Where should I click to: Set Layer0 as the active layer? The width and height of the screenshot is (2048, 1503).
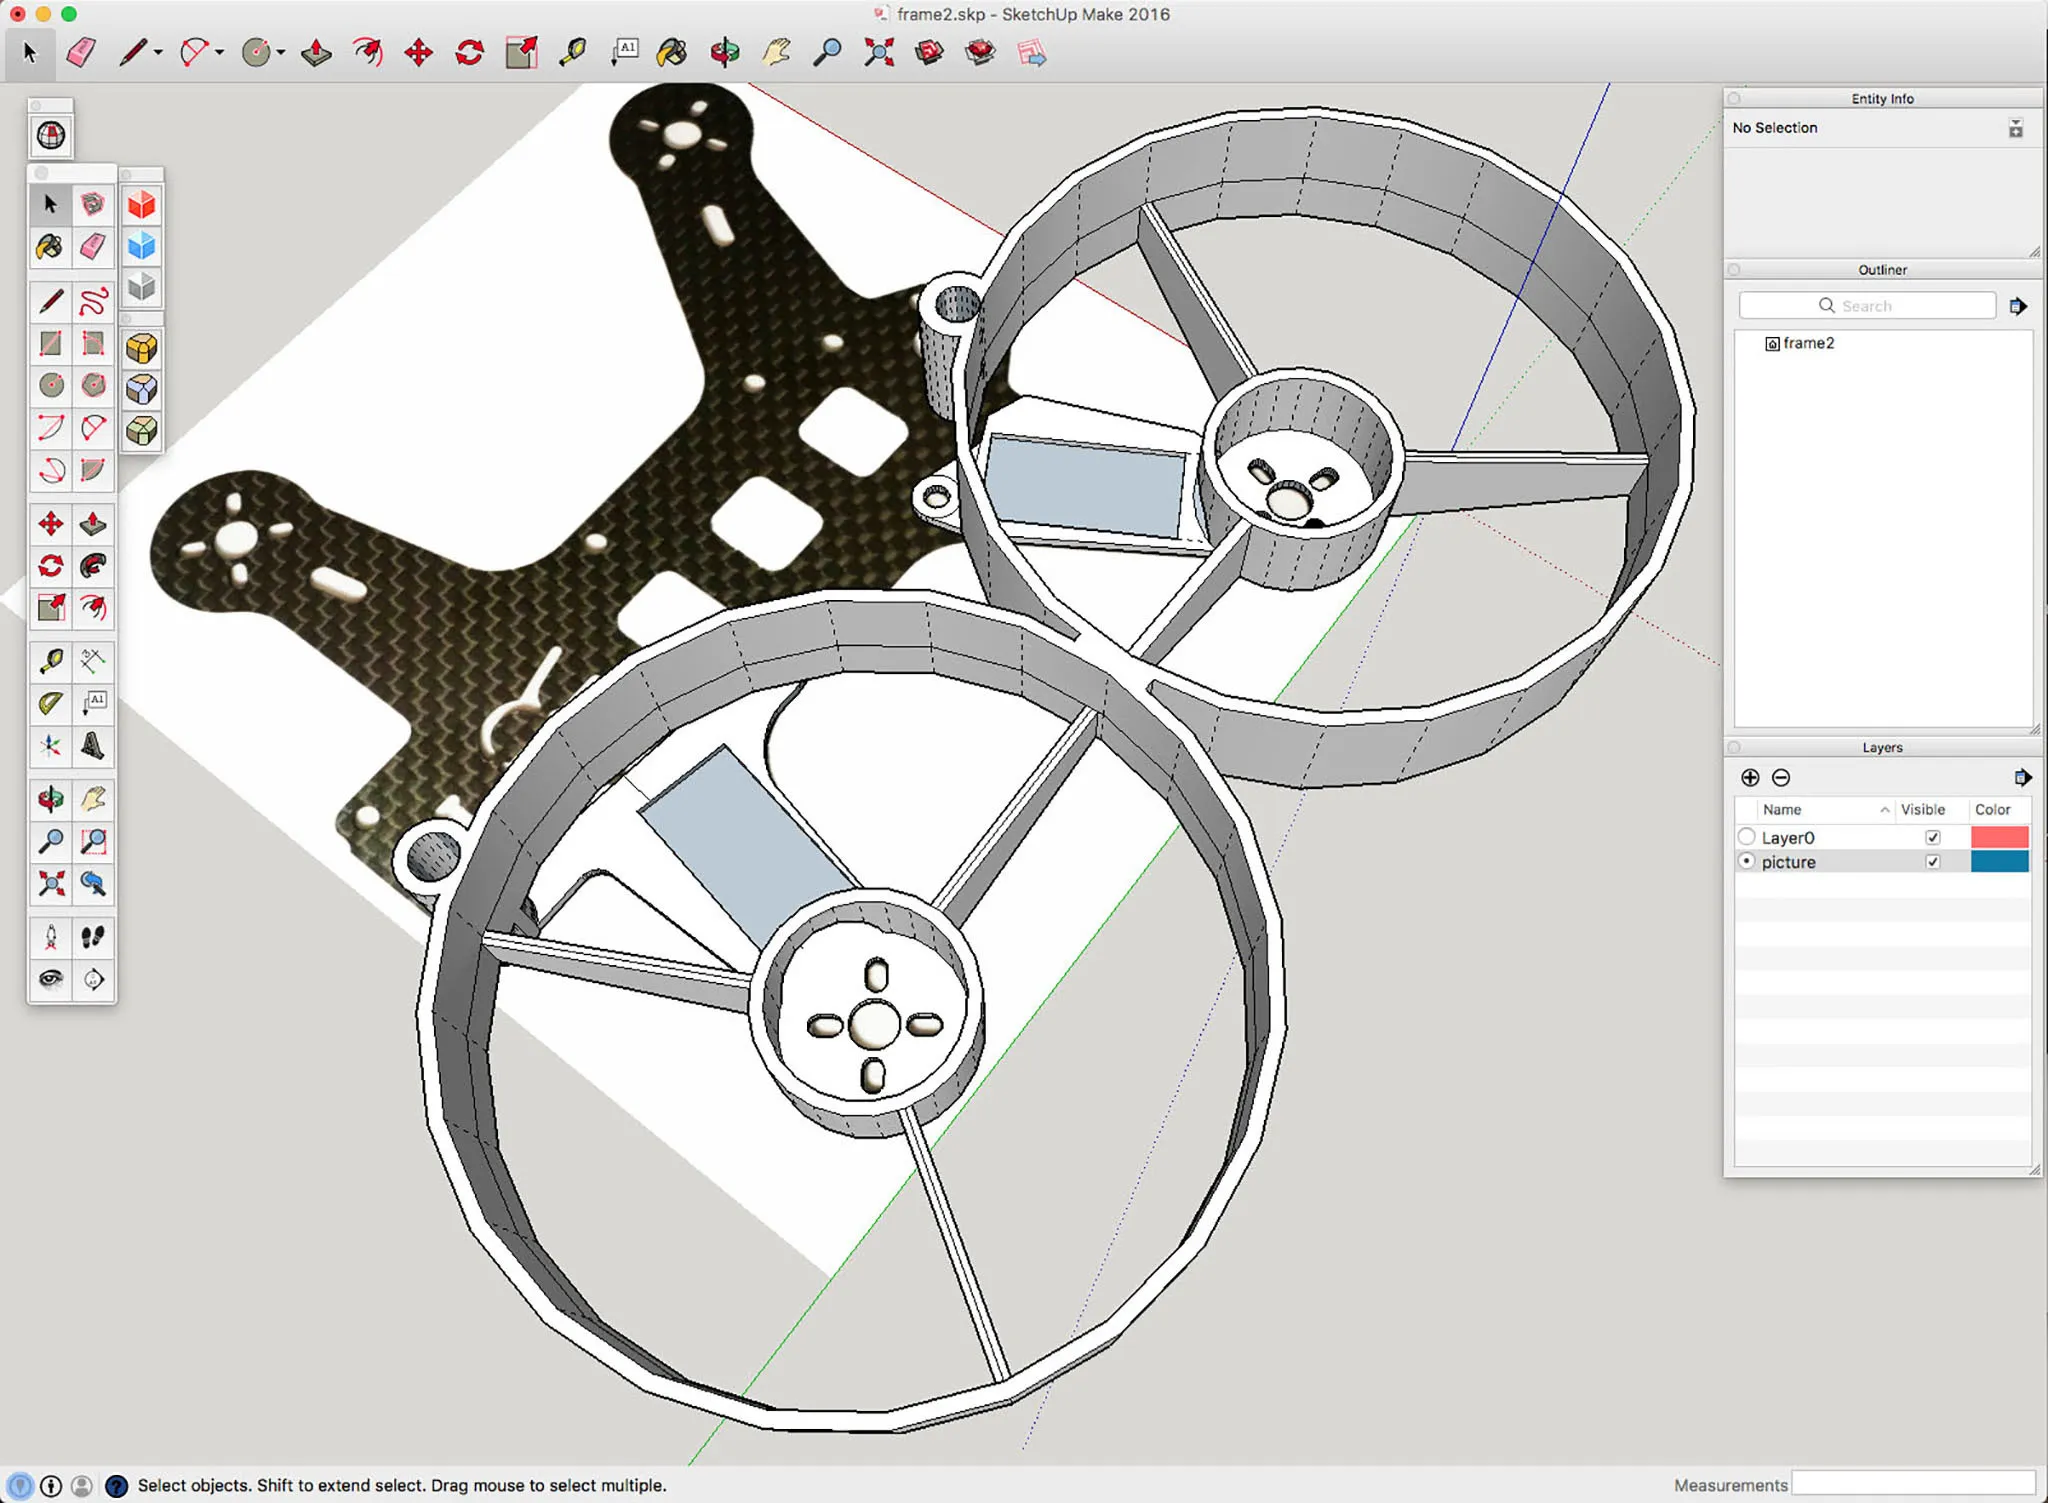1747,837
